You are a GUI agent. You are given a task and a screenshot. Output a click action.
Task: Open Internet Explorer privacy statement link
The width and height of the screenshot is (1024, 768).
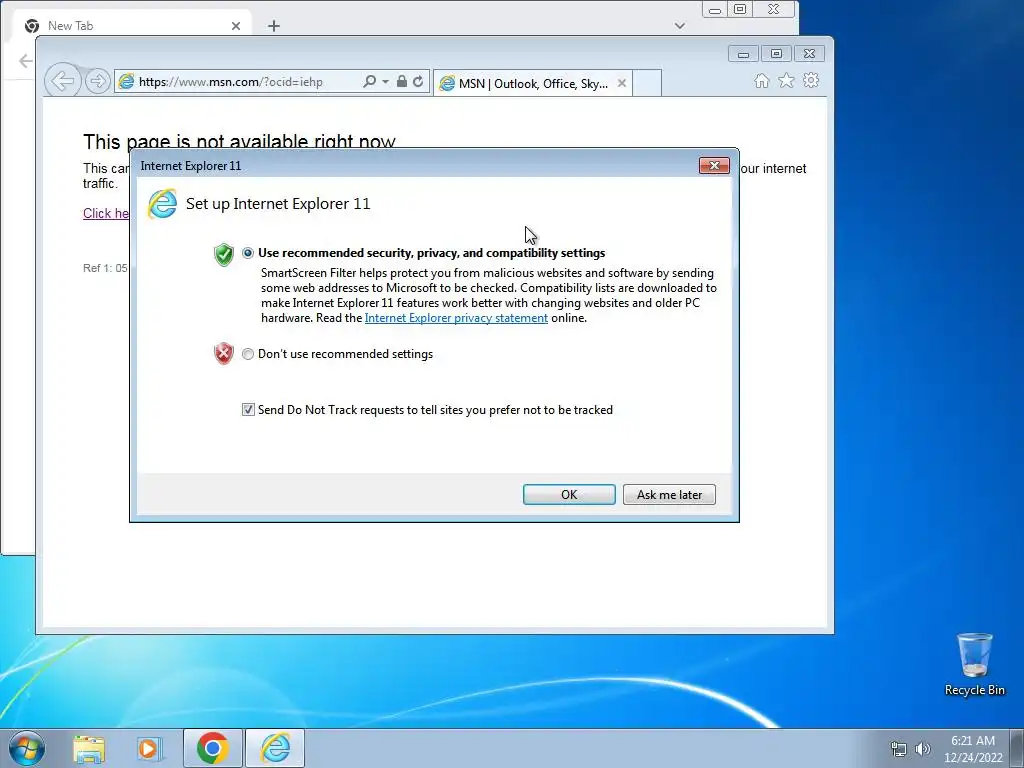coord(456,318)
